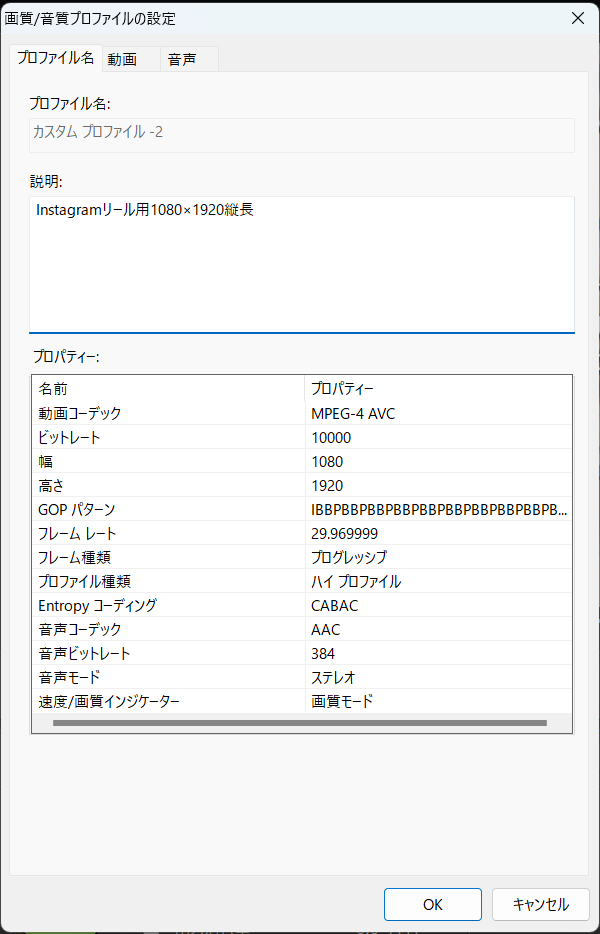Select the フレーム レート row name
600x934 pixels.
[77, 533]
